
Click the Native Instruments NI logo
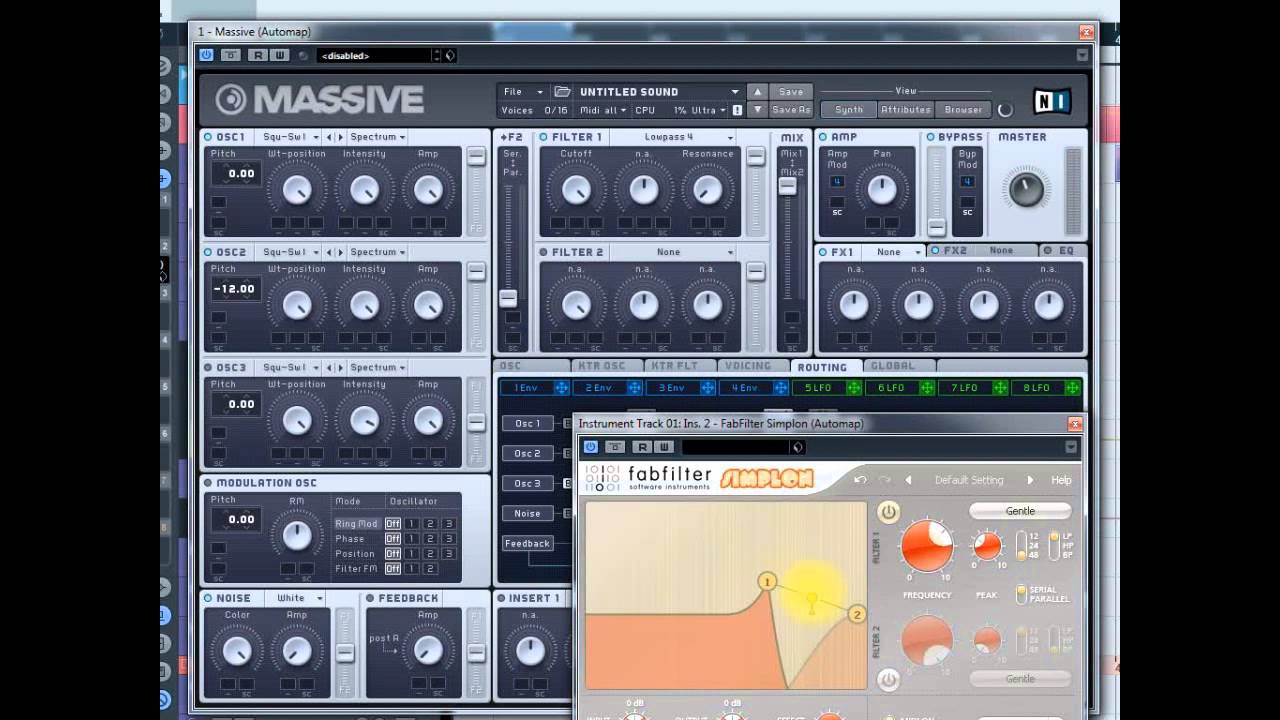coord(1051,101)
